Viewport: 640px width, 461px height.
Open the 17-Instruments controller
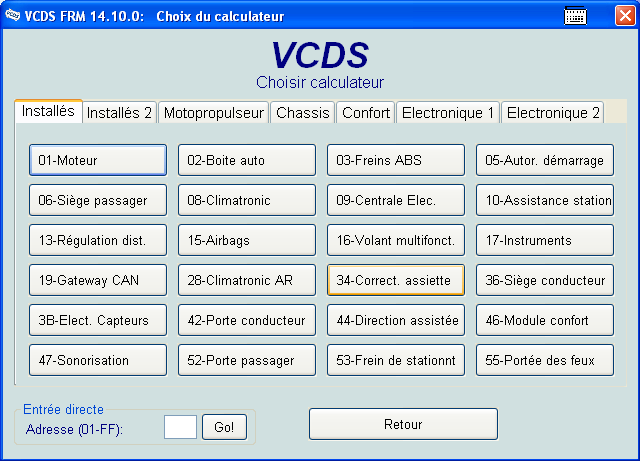(x=545, y=240)
